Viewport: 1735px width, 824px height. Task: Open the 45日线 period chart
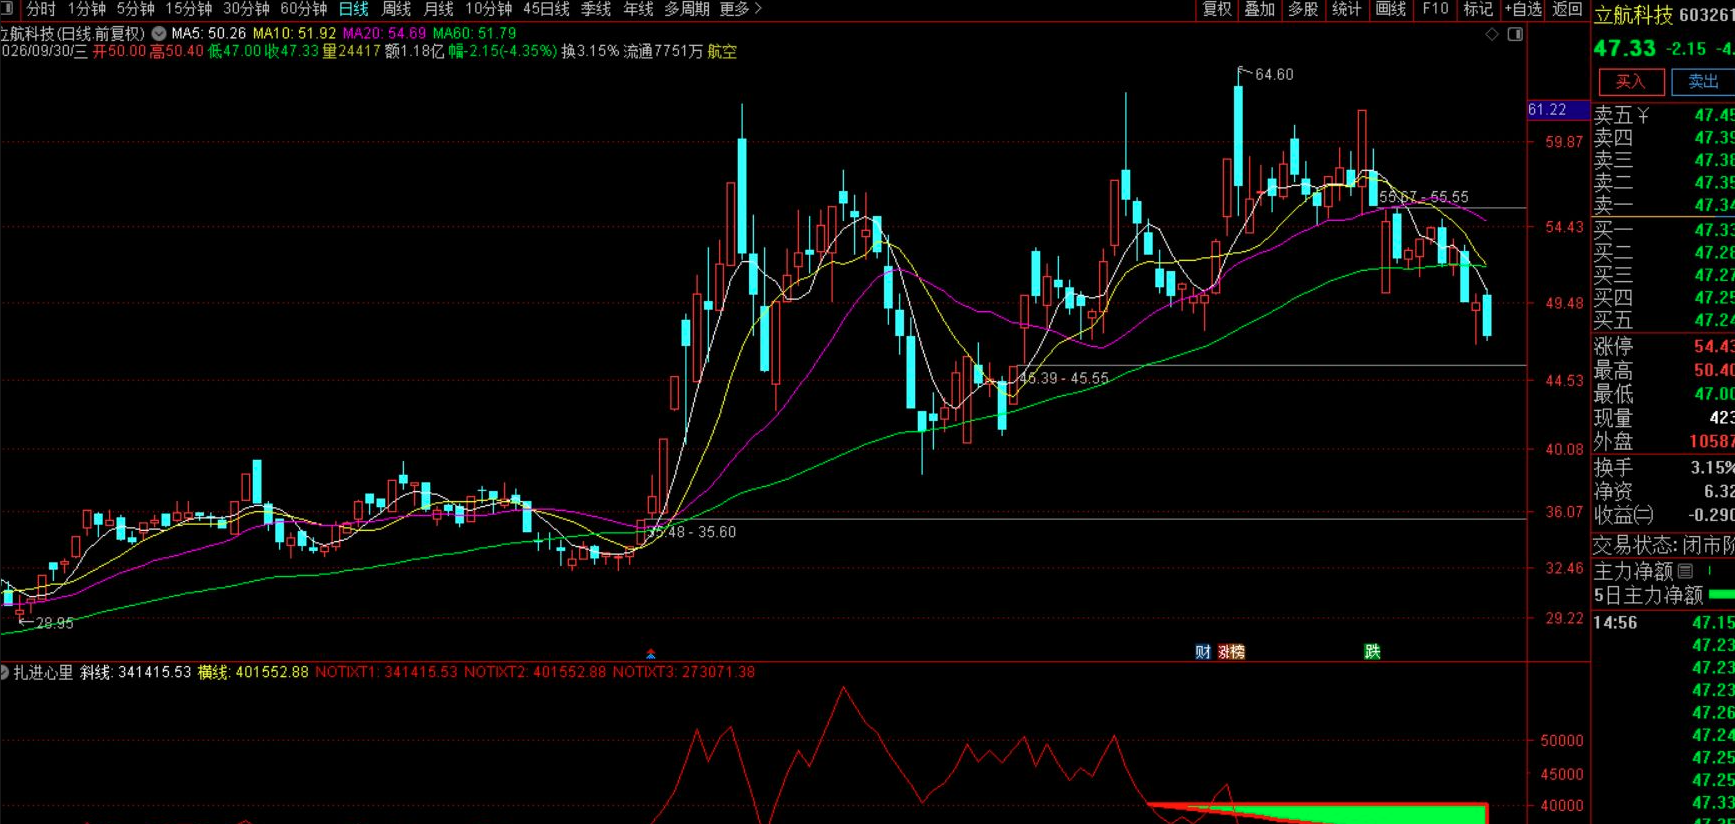click(546, 9)
